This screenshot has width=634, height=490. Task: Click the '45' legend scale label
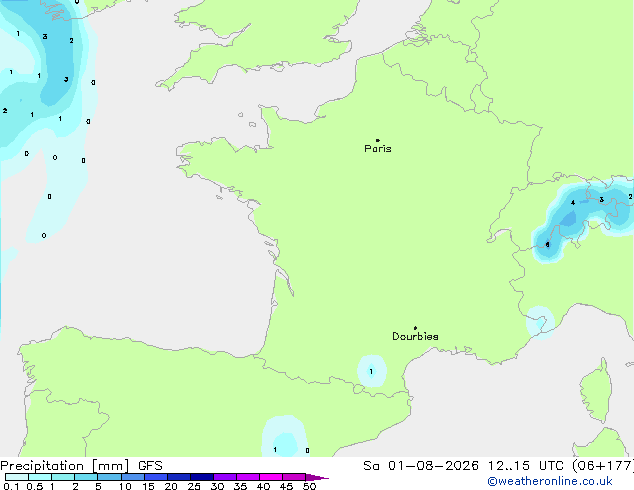286,486
